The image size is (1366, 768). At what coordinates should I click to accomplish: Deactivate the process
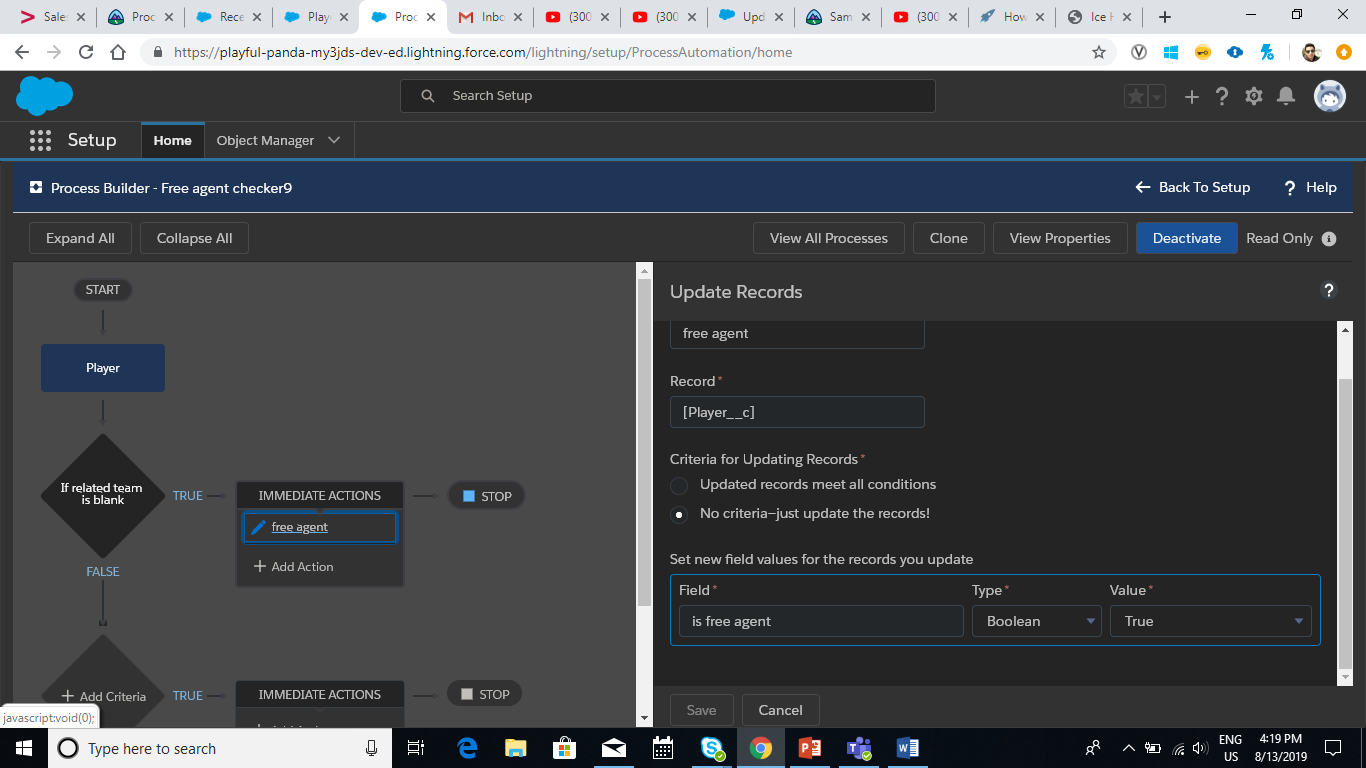1187,238
